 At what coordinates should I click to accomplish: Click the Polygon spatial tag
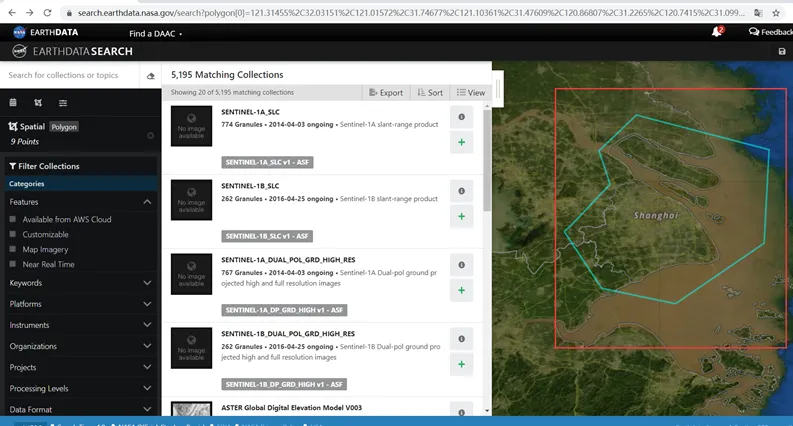point(64,127)
